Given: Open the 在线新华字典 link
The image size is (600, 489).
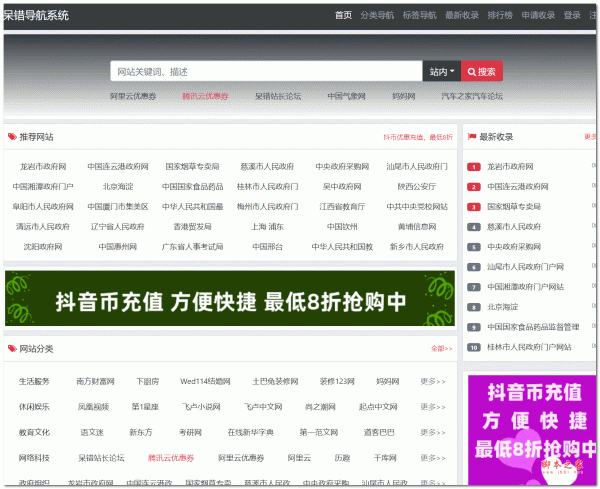Looking at the screenshot, I should pyautogui.click(x=251, y=432).
